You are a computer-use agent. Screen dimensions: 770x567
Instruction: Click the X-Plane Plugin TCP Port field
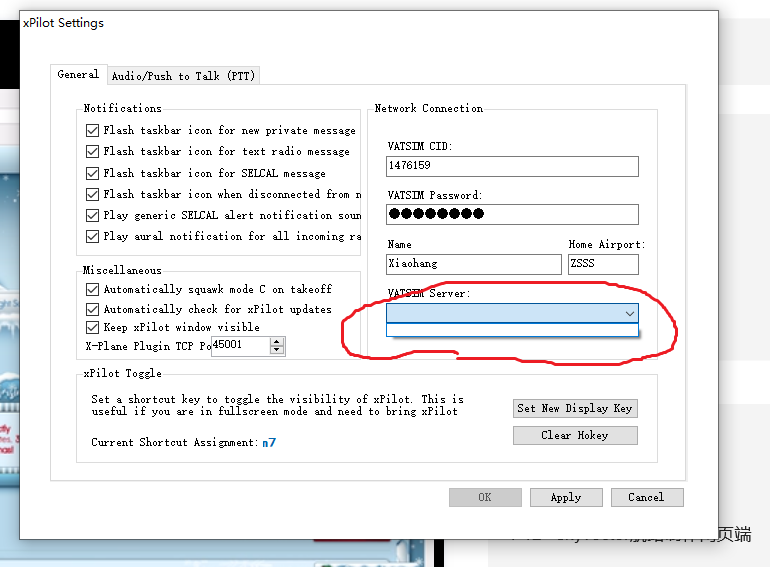[241, 346]
